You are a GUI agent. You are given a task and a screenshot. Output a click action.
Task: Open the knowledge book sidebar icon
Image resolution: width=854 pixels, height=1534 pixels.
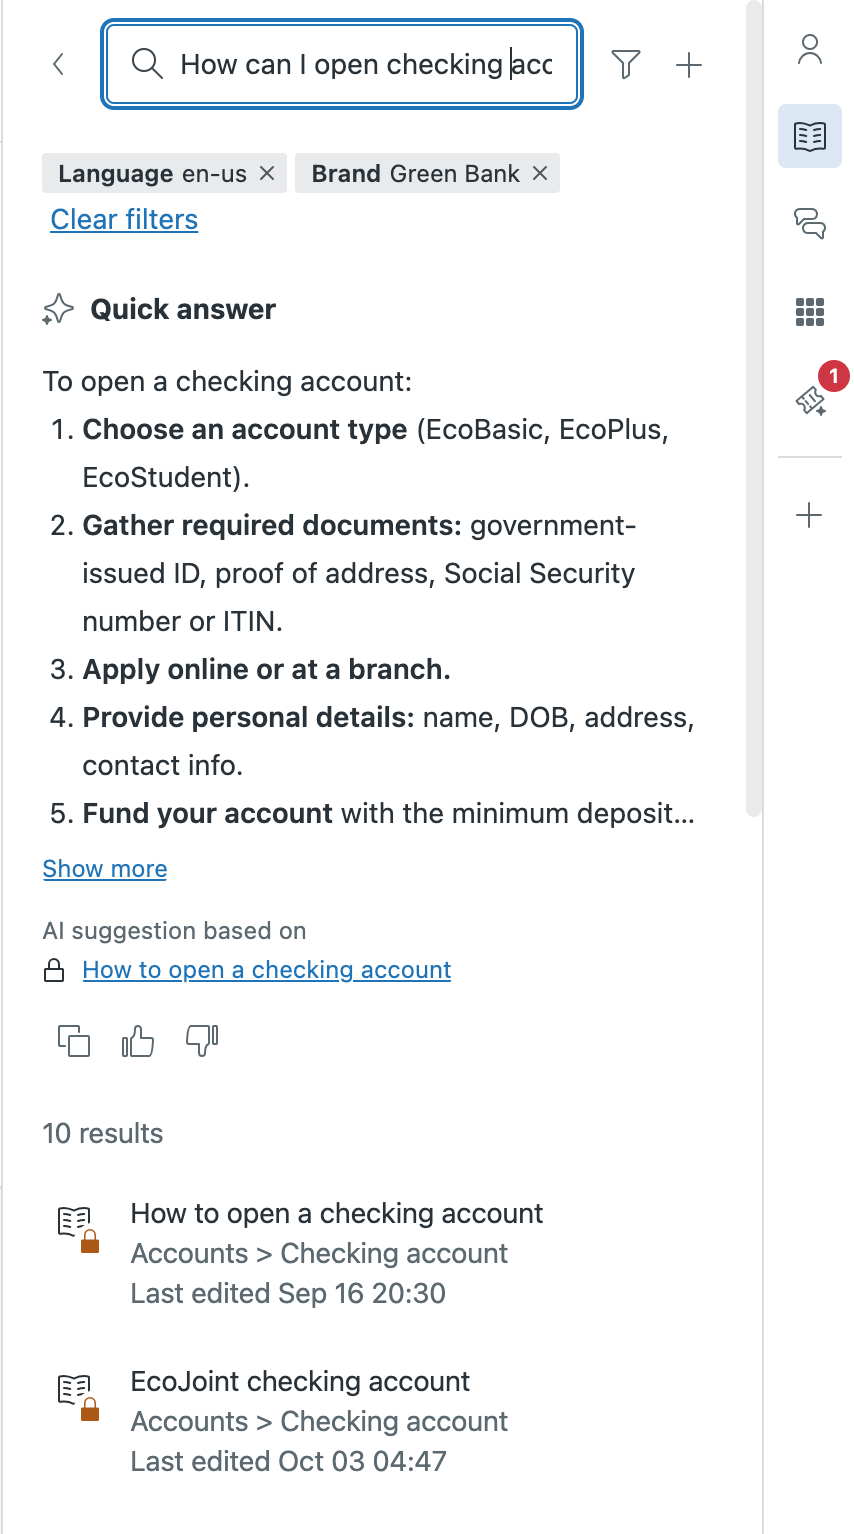[809, 136]
